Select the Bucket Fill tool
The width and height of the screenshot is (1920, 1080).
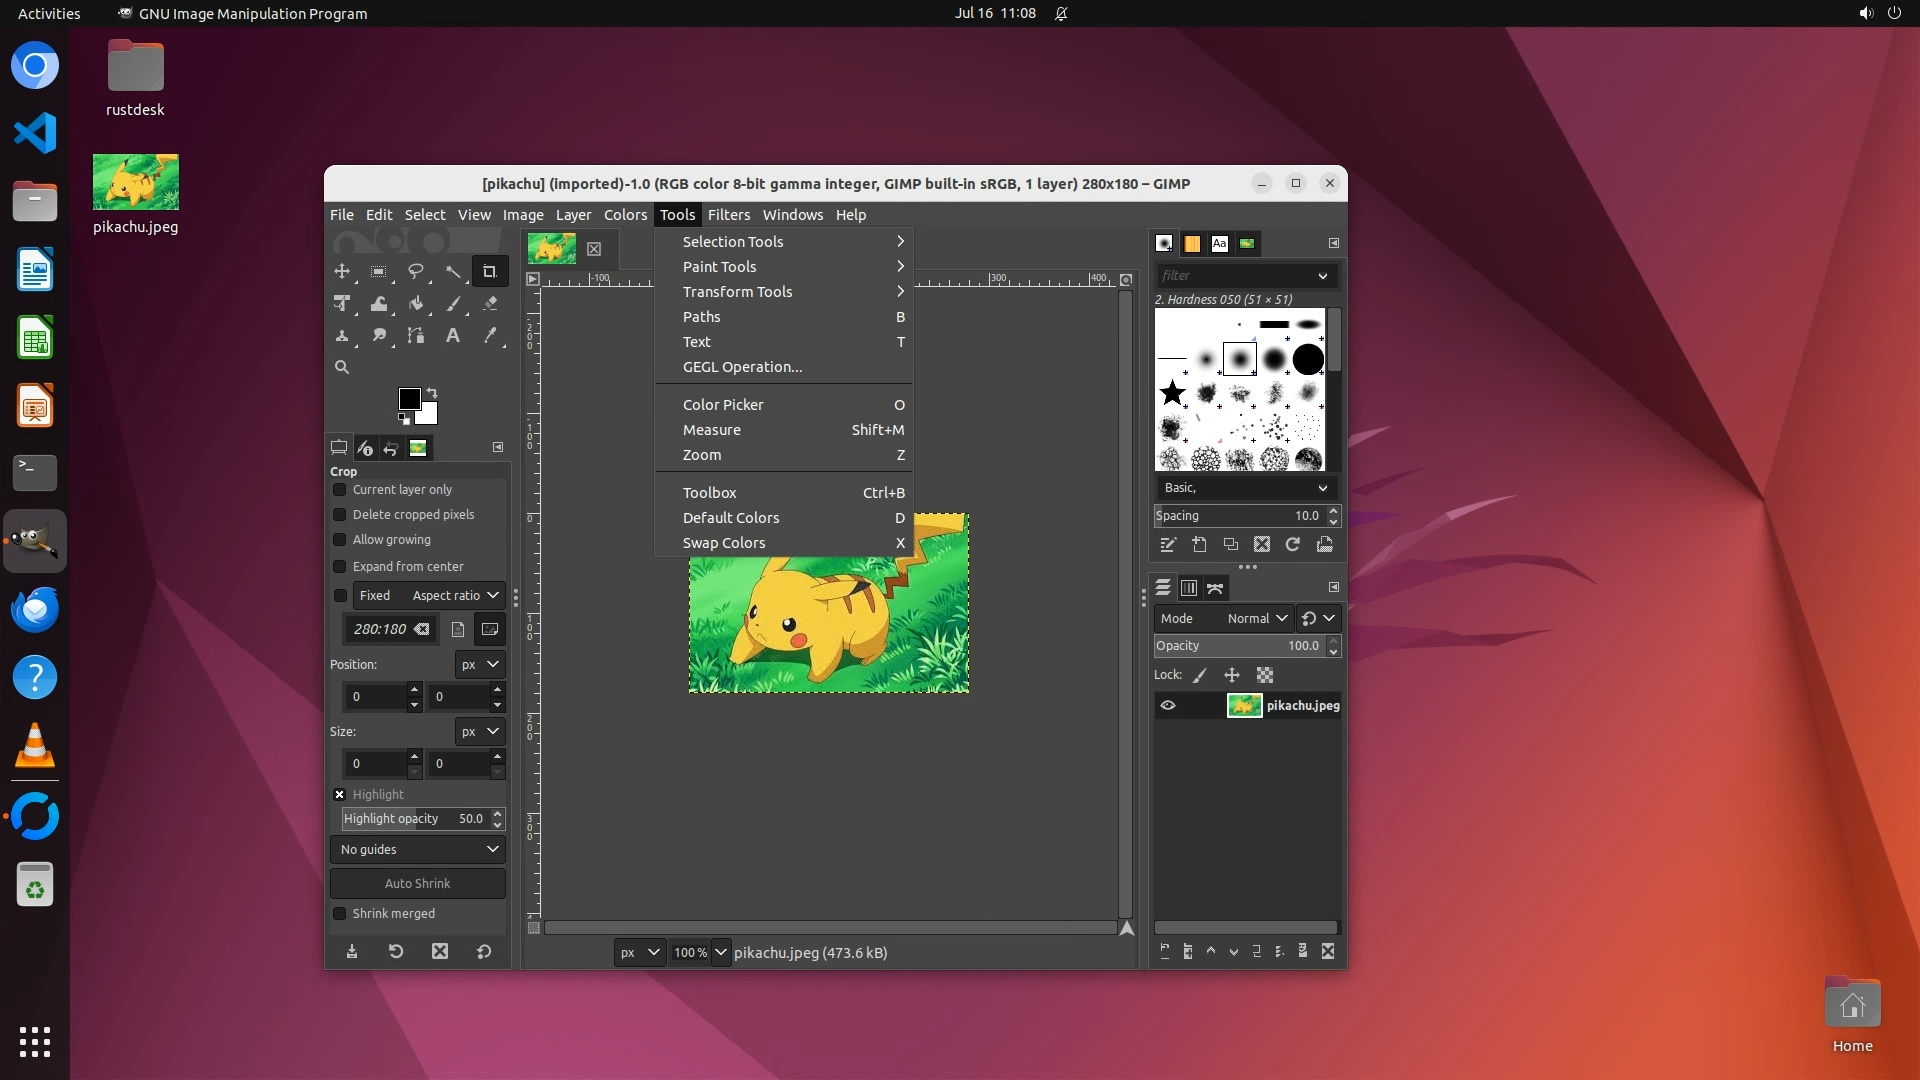416,303
